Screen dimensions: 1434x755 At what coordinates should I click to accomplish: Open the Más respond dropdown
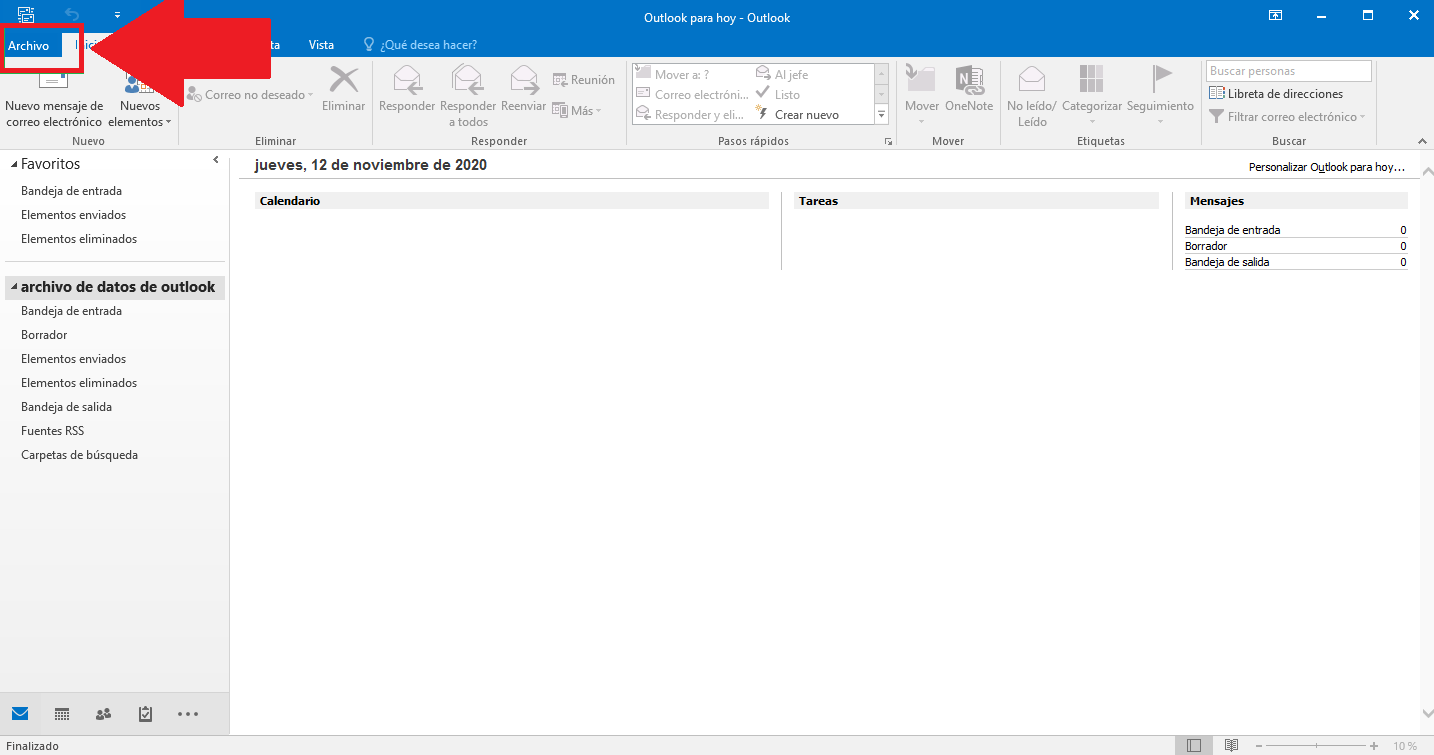577,111
